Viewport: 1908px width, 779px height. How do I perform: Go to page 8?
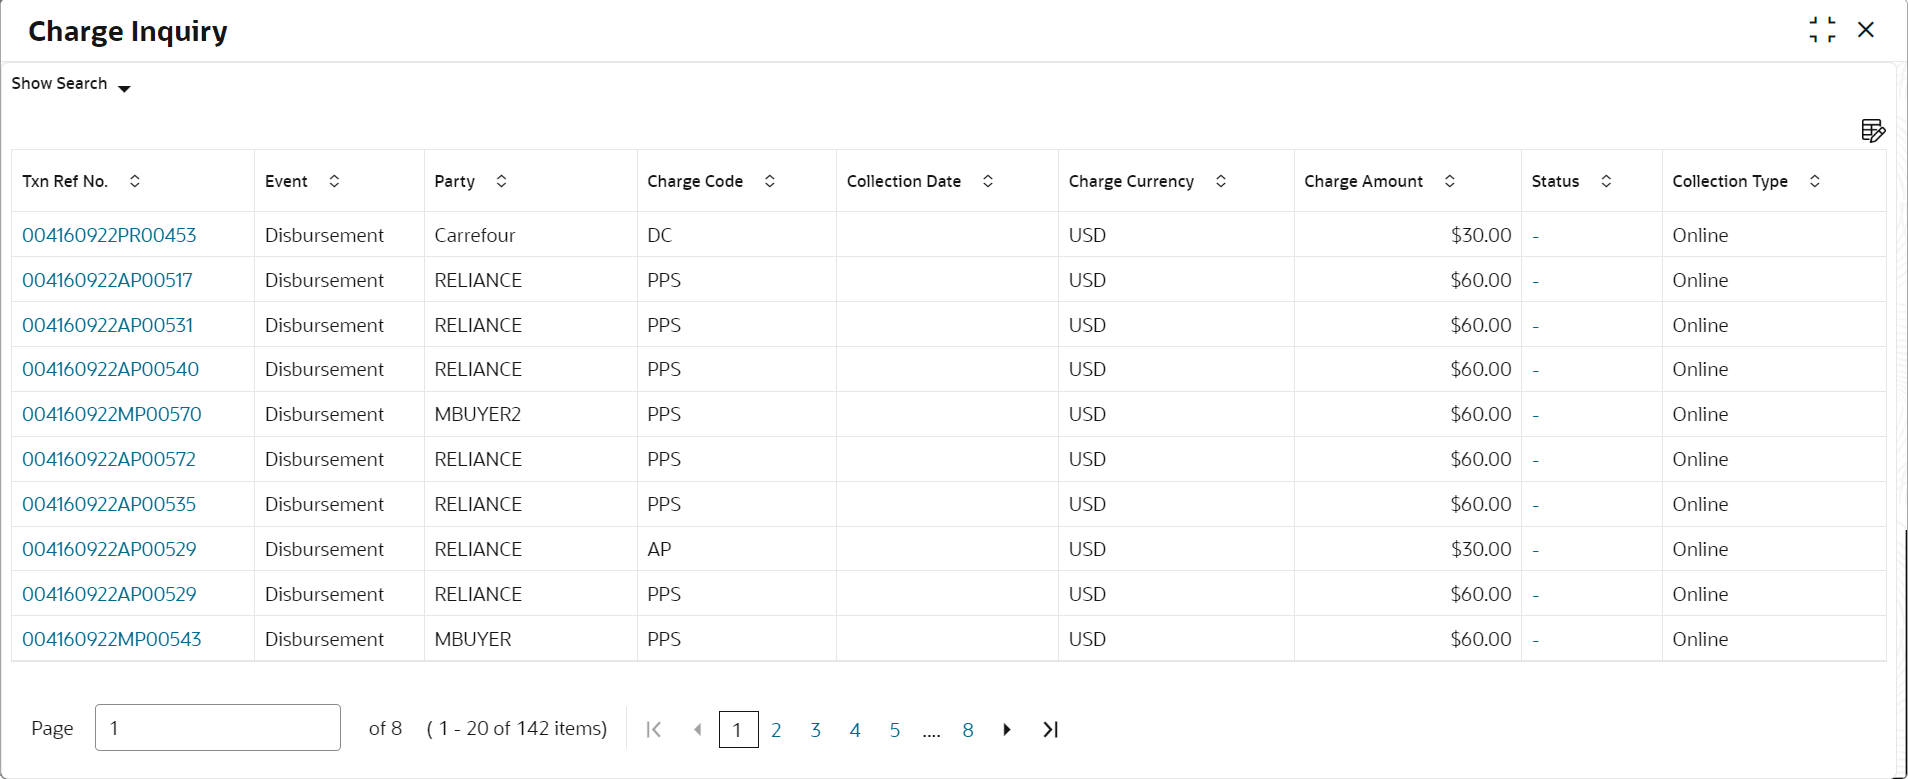click(x=968, y=730)
